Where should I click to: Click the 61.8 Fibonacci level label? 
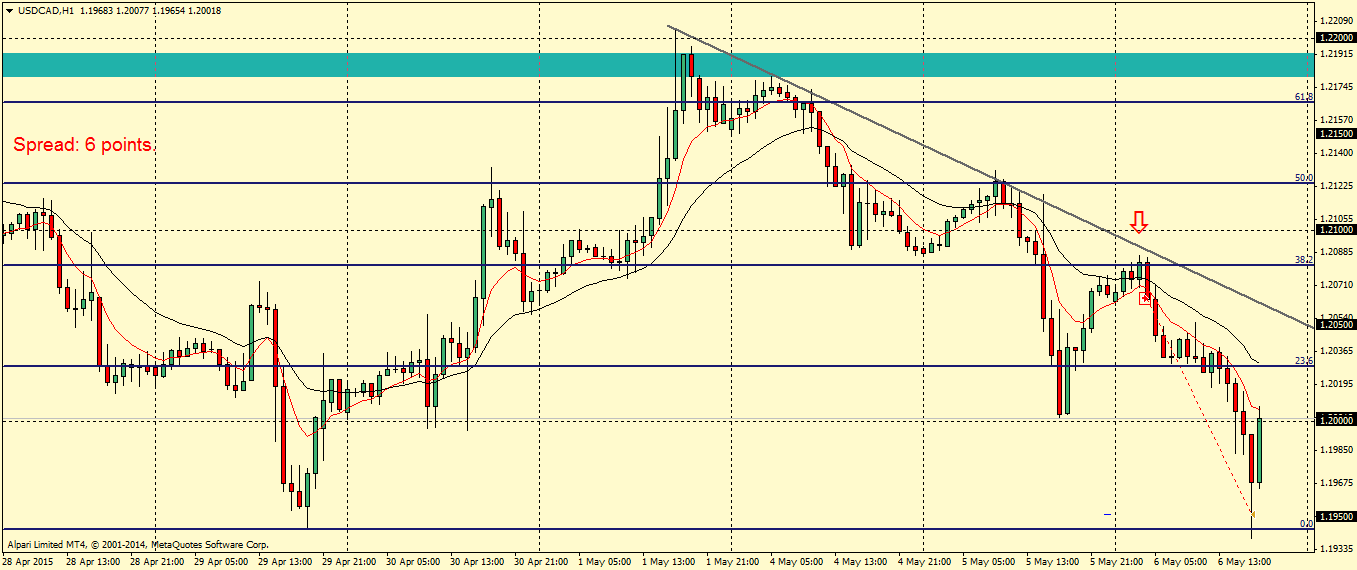[1303, 97]
